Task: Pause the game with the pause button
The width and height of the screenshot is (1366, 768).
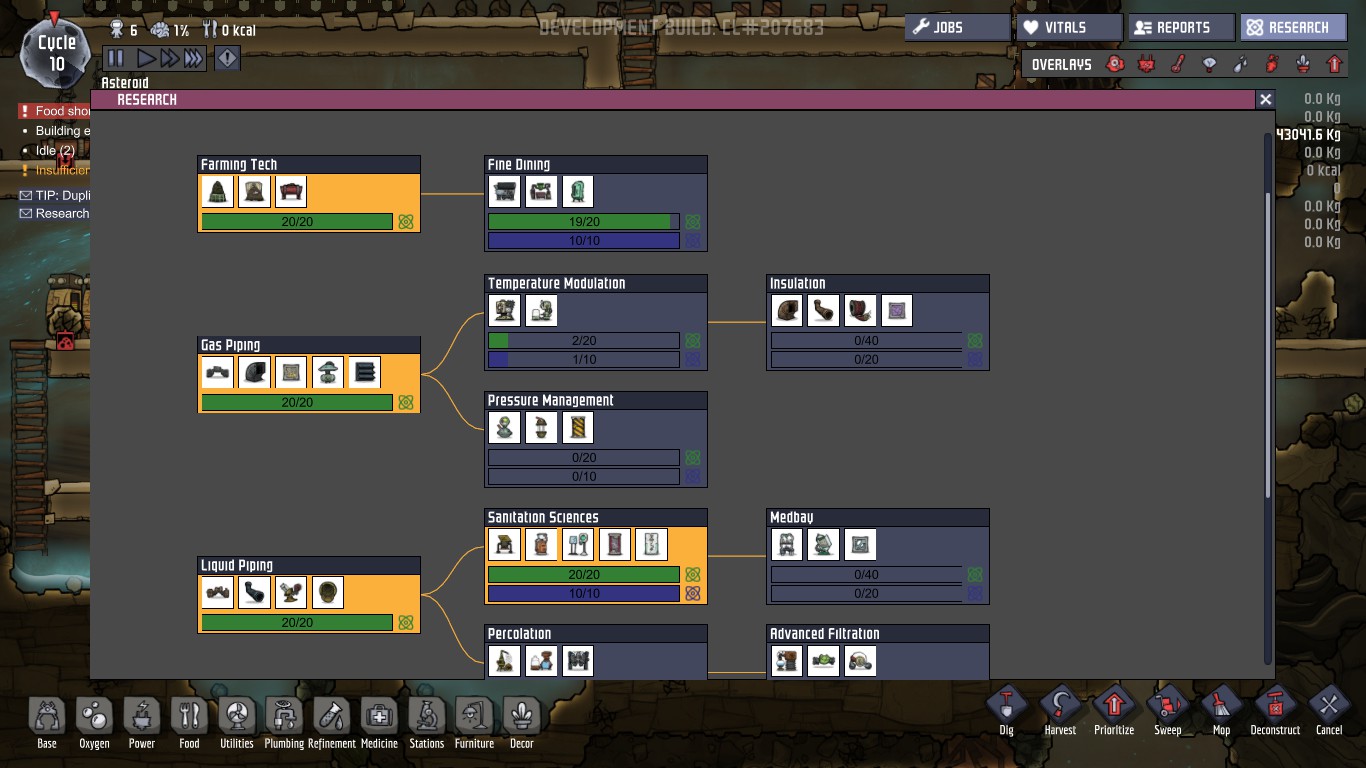Action: pos(116,58)
